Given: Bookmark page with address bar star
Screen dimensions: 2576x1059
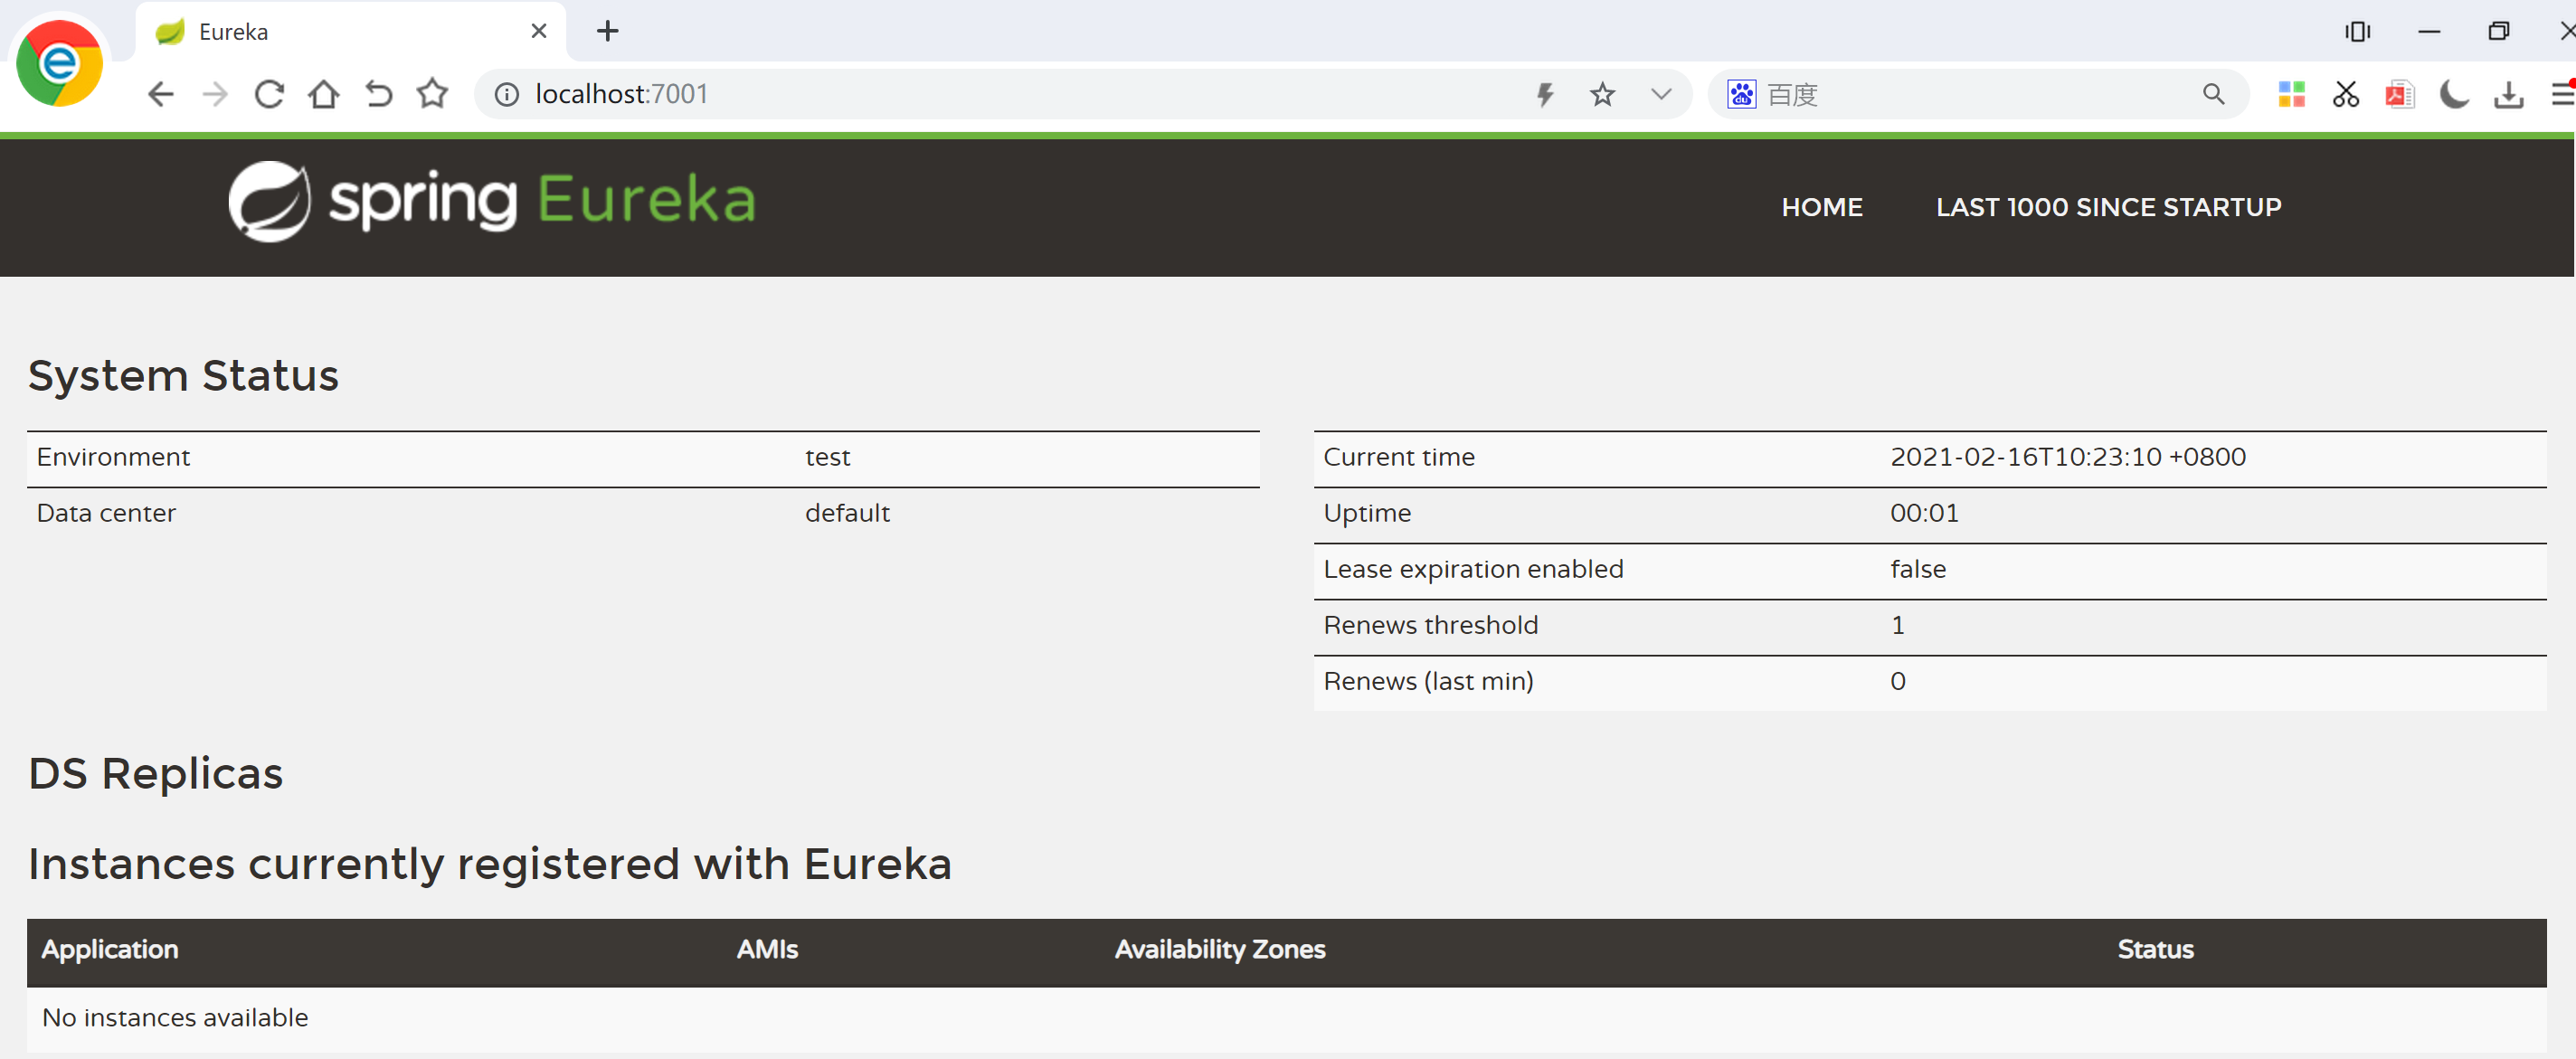Looking at the screenshot, I should [1602, 95].
